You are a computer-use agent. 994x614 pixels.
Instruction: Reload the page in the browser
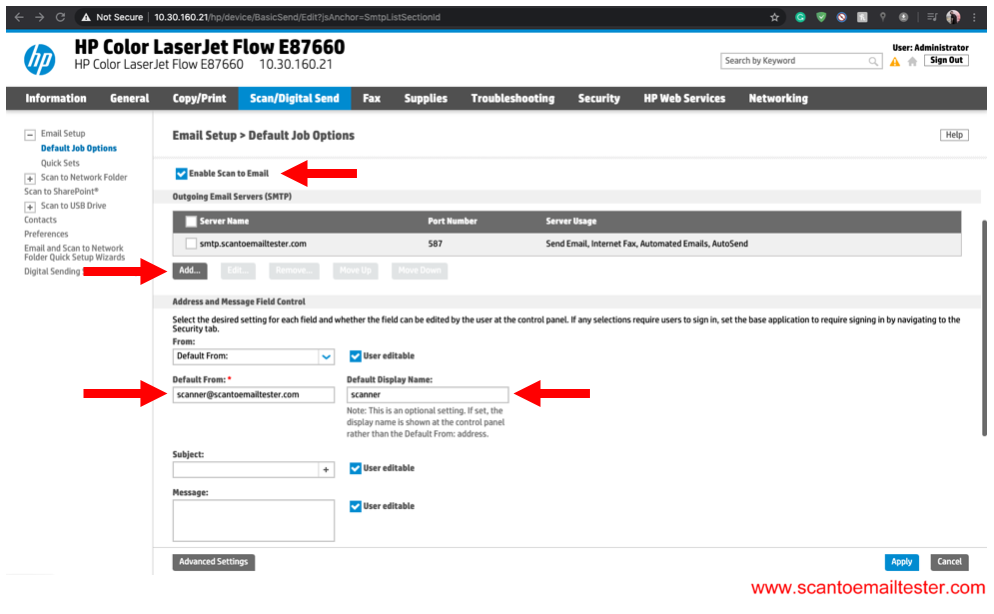click(x=60, y=17)
